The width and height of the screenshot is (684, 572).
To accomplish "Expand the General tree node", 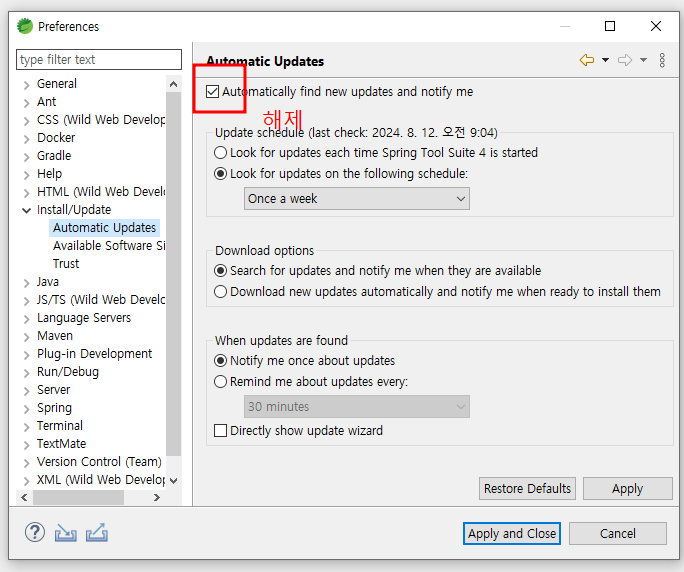I will (x=27, y=85).
